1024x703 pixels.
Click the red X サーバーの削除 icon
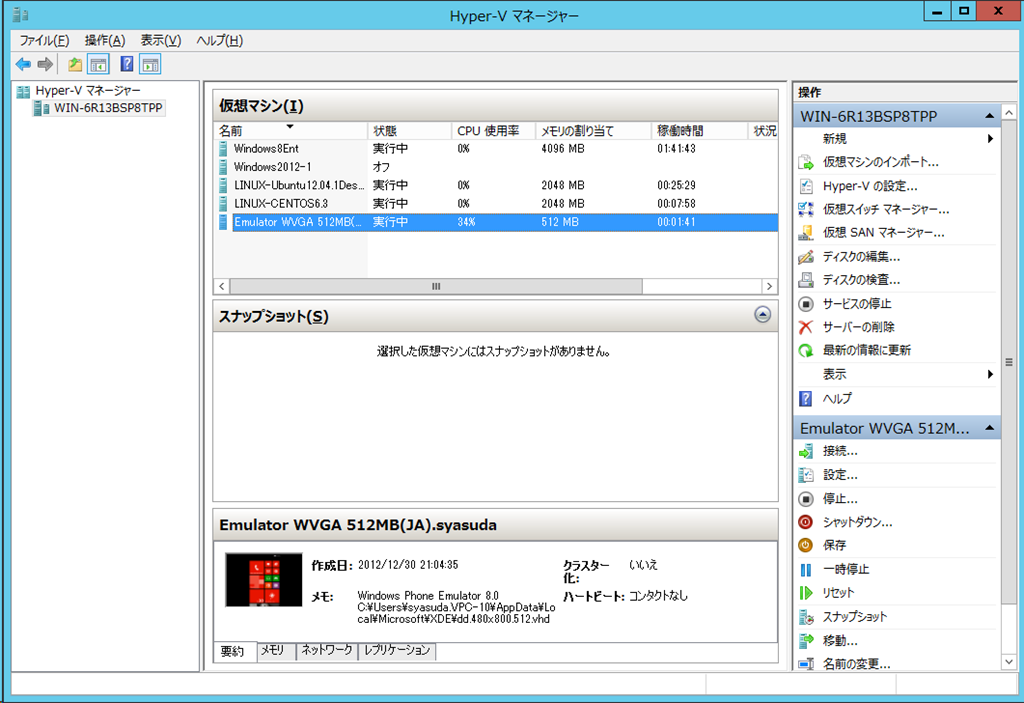(806, 327)
